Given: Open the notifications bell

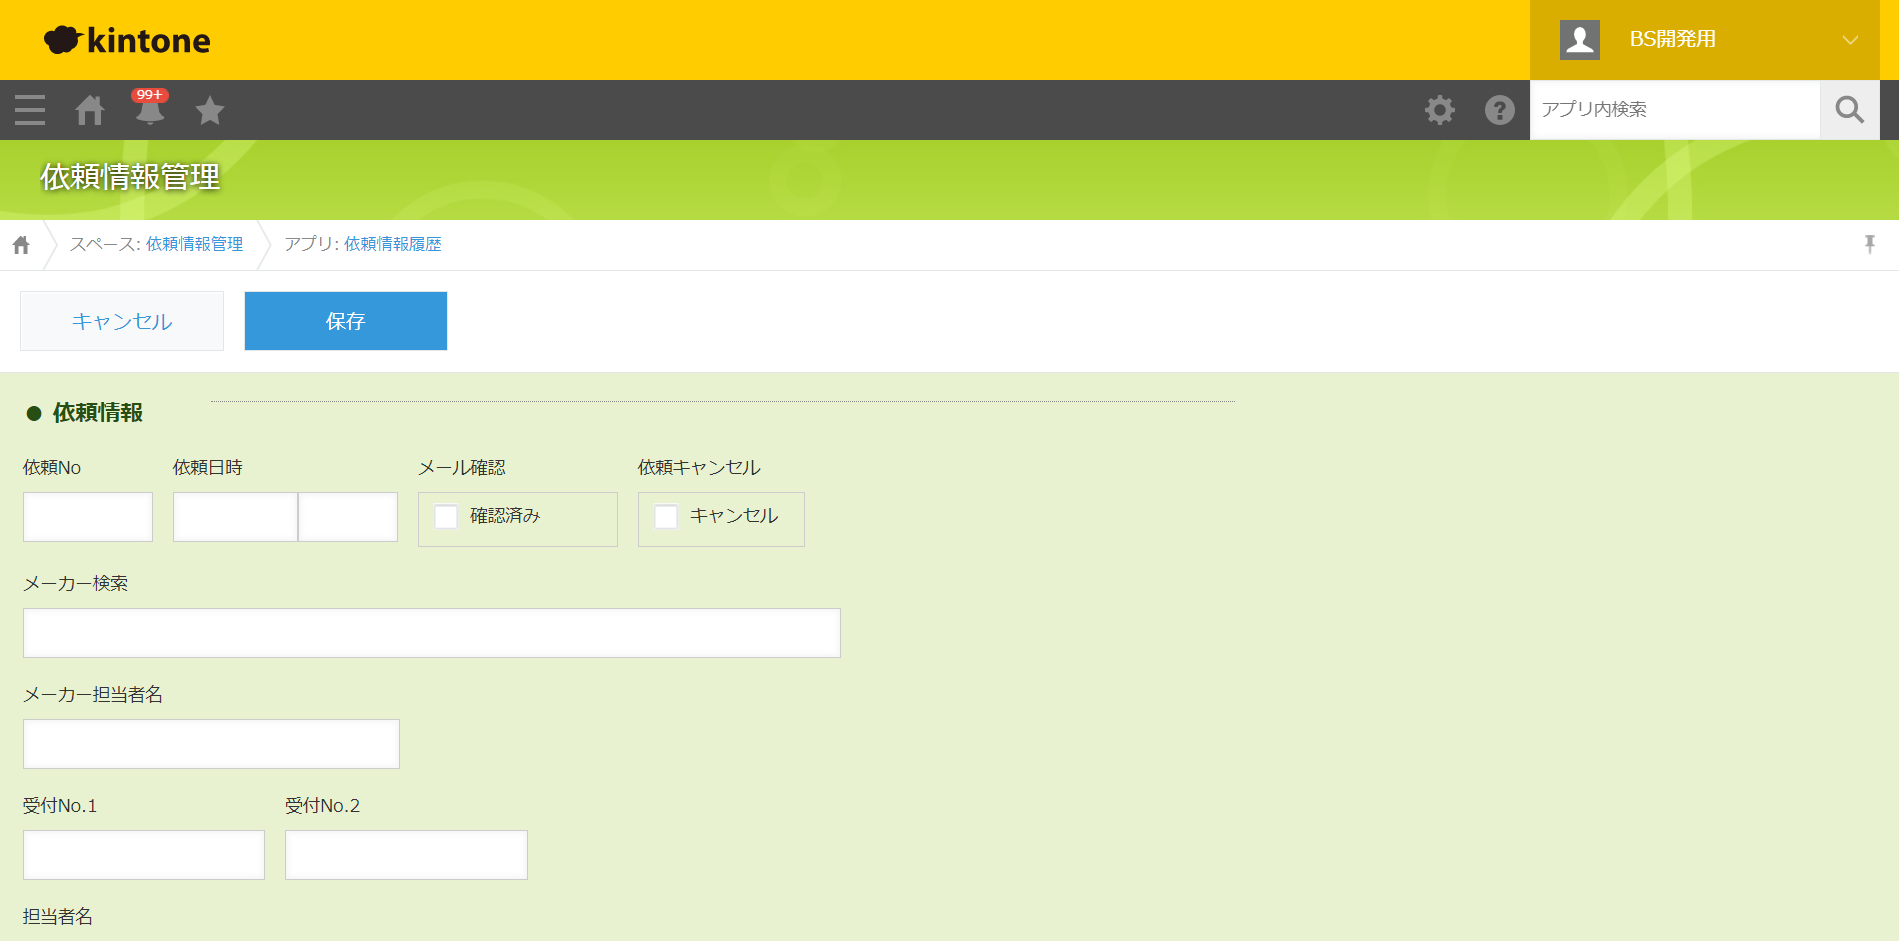Looking at the screenshot, I should click(150, 110).
